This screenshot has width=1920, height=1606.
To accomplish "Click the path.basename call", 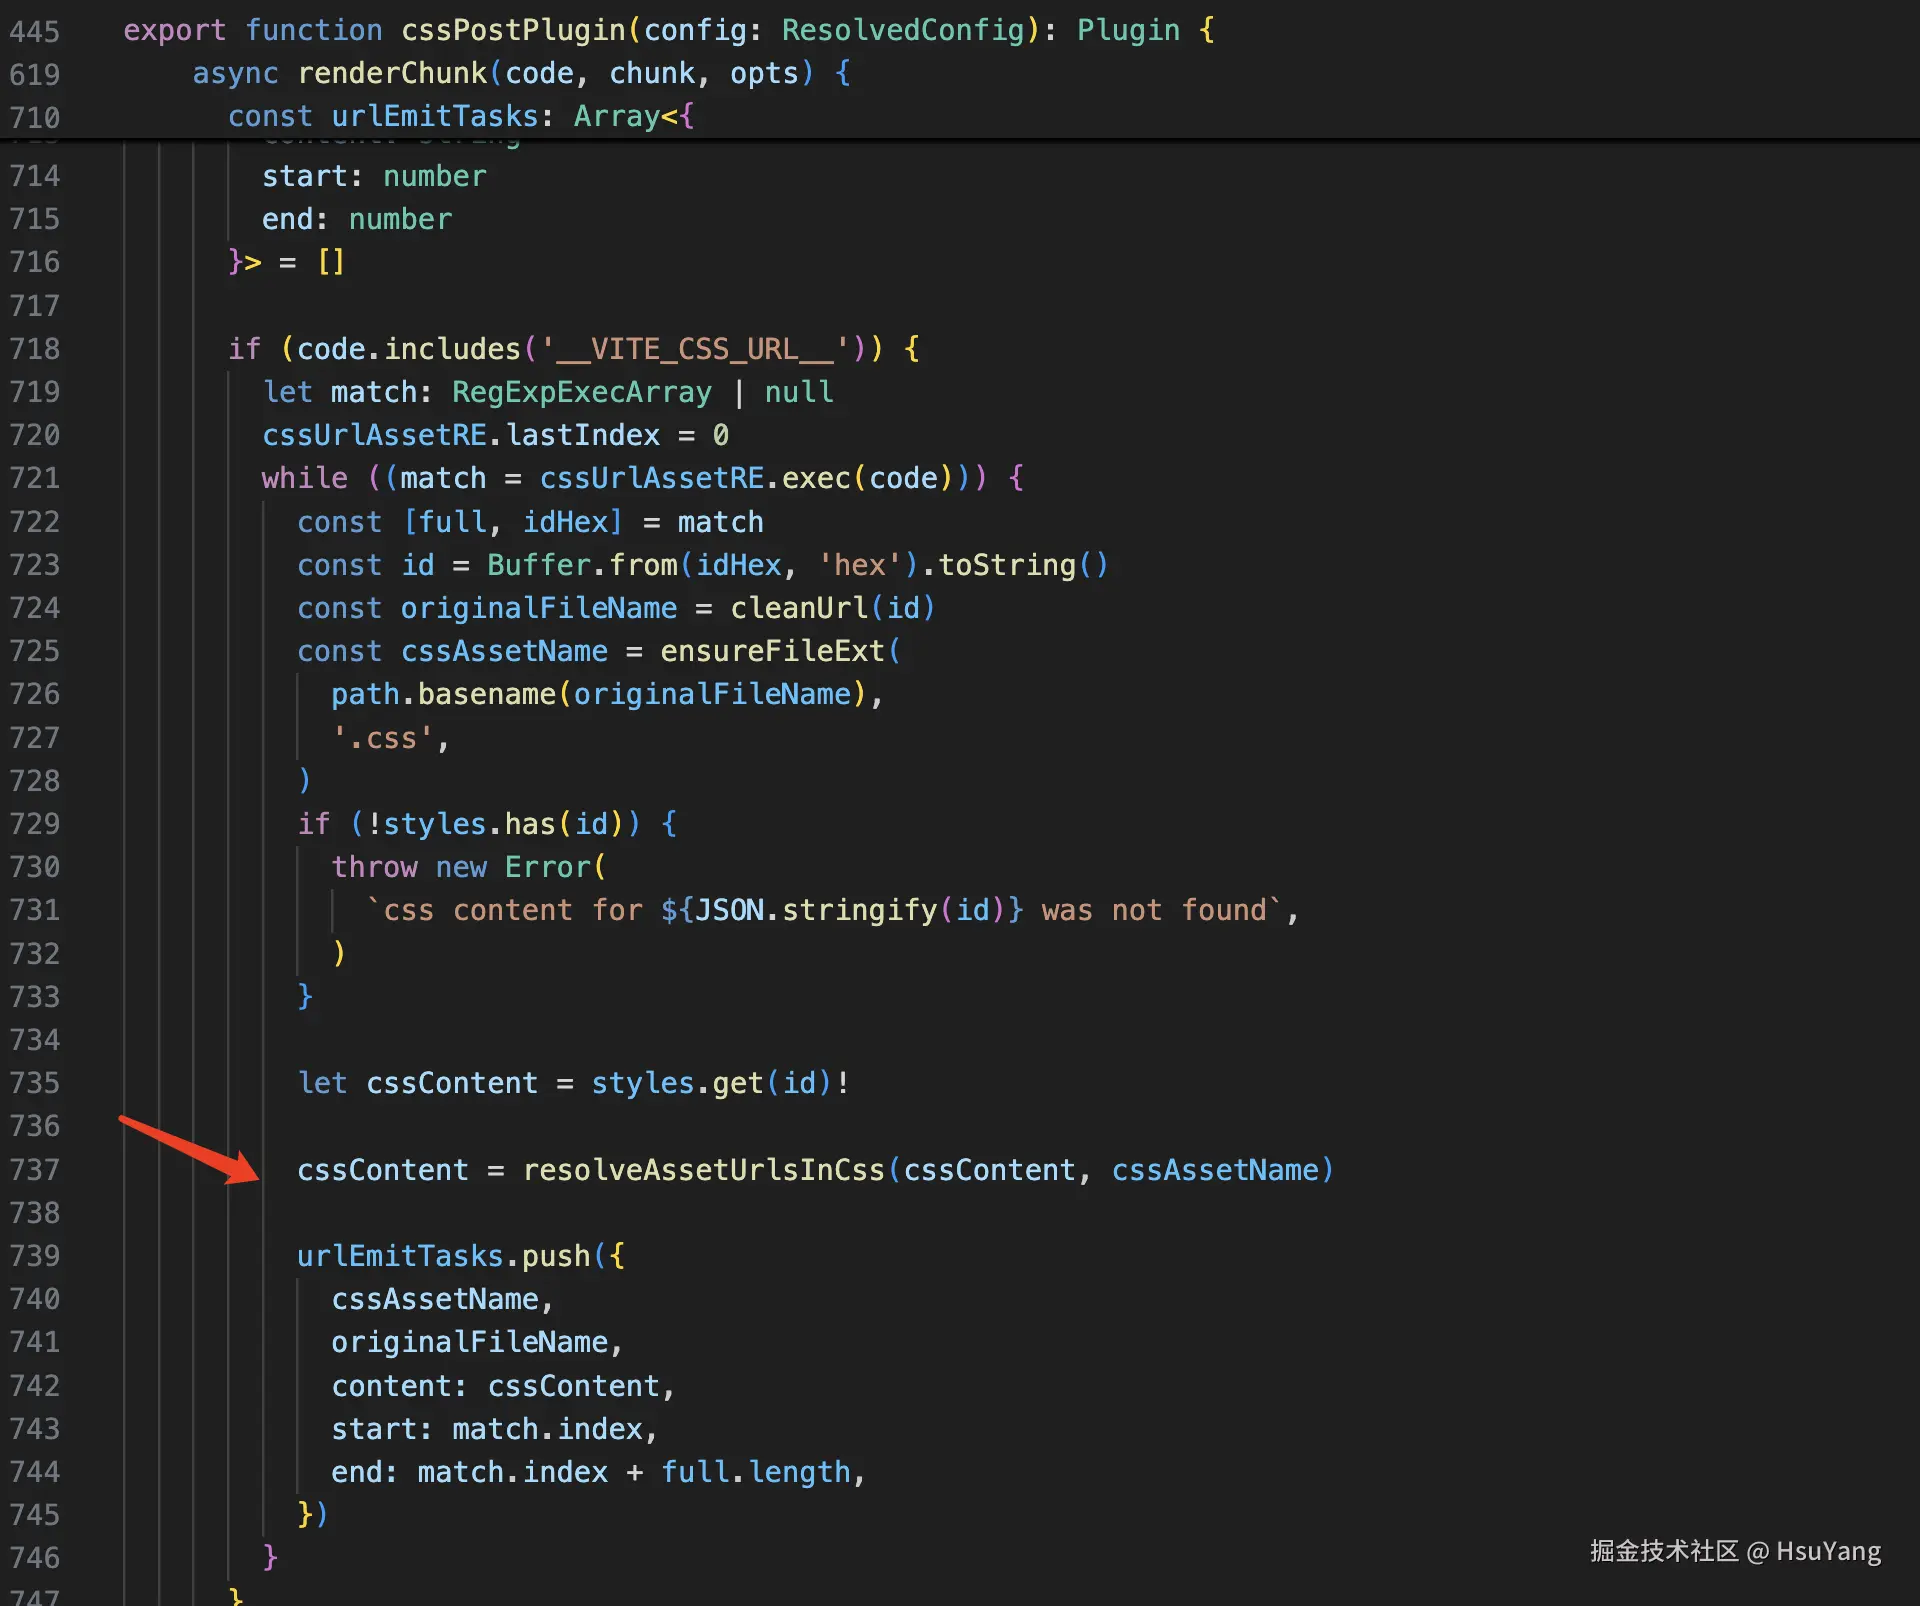I will [x=444, y=694].
